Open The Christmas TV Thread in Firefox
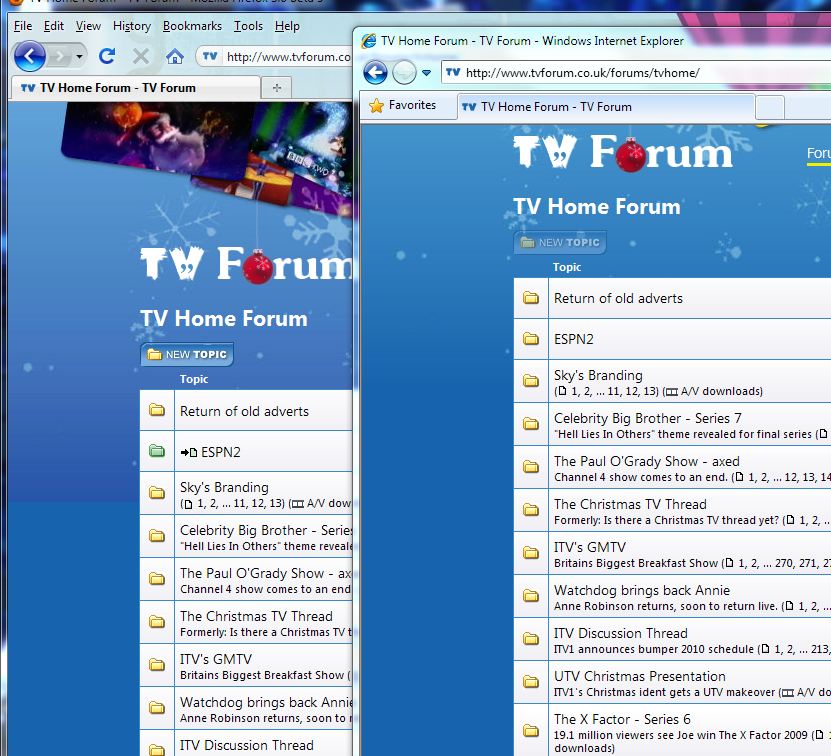This screenshot has height=756, width=831. point(257,616)
